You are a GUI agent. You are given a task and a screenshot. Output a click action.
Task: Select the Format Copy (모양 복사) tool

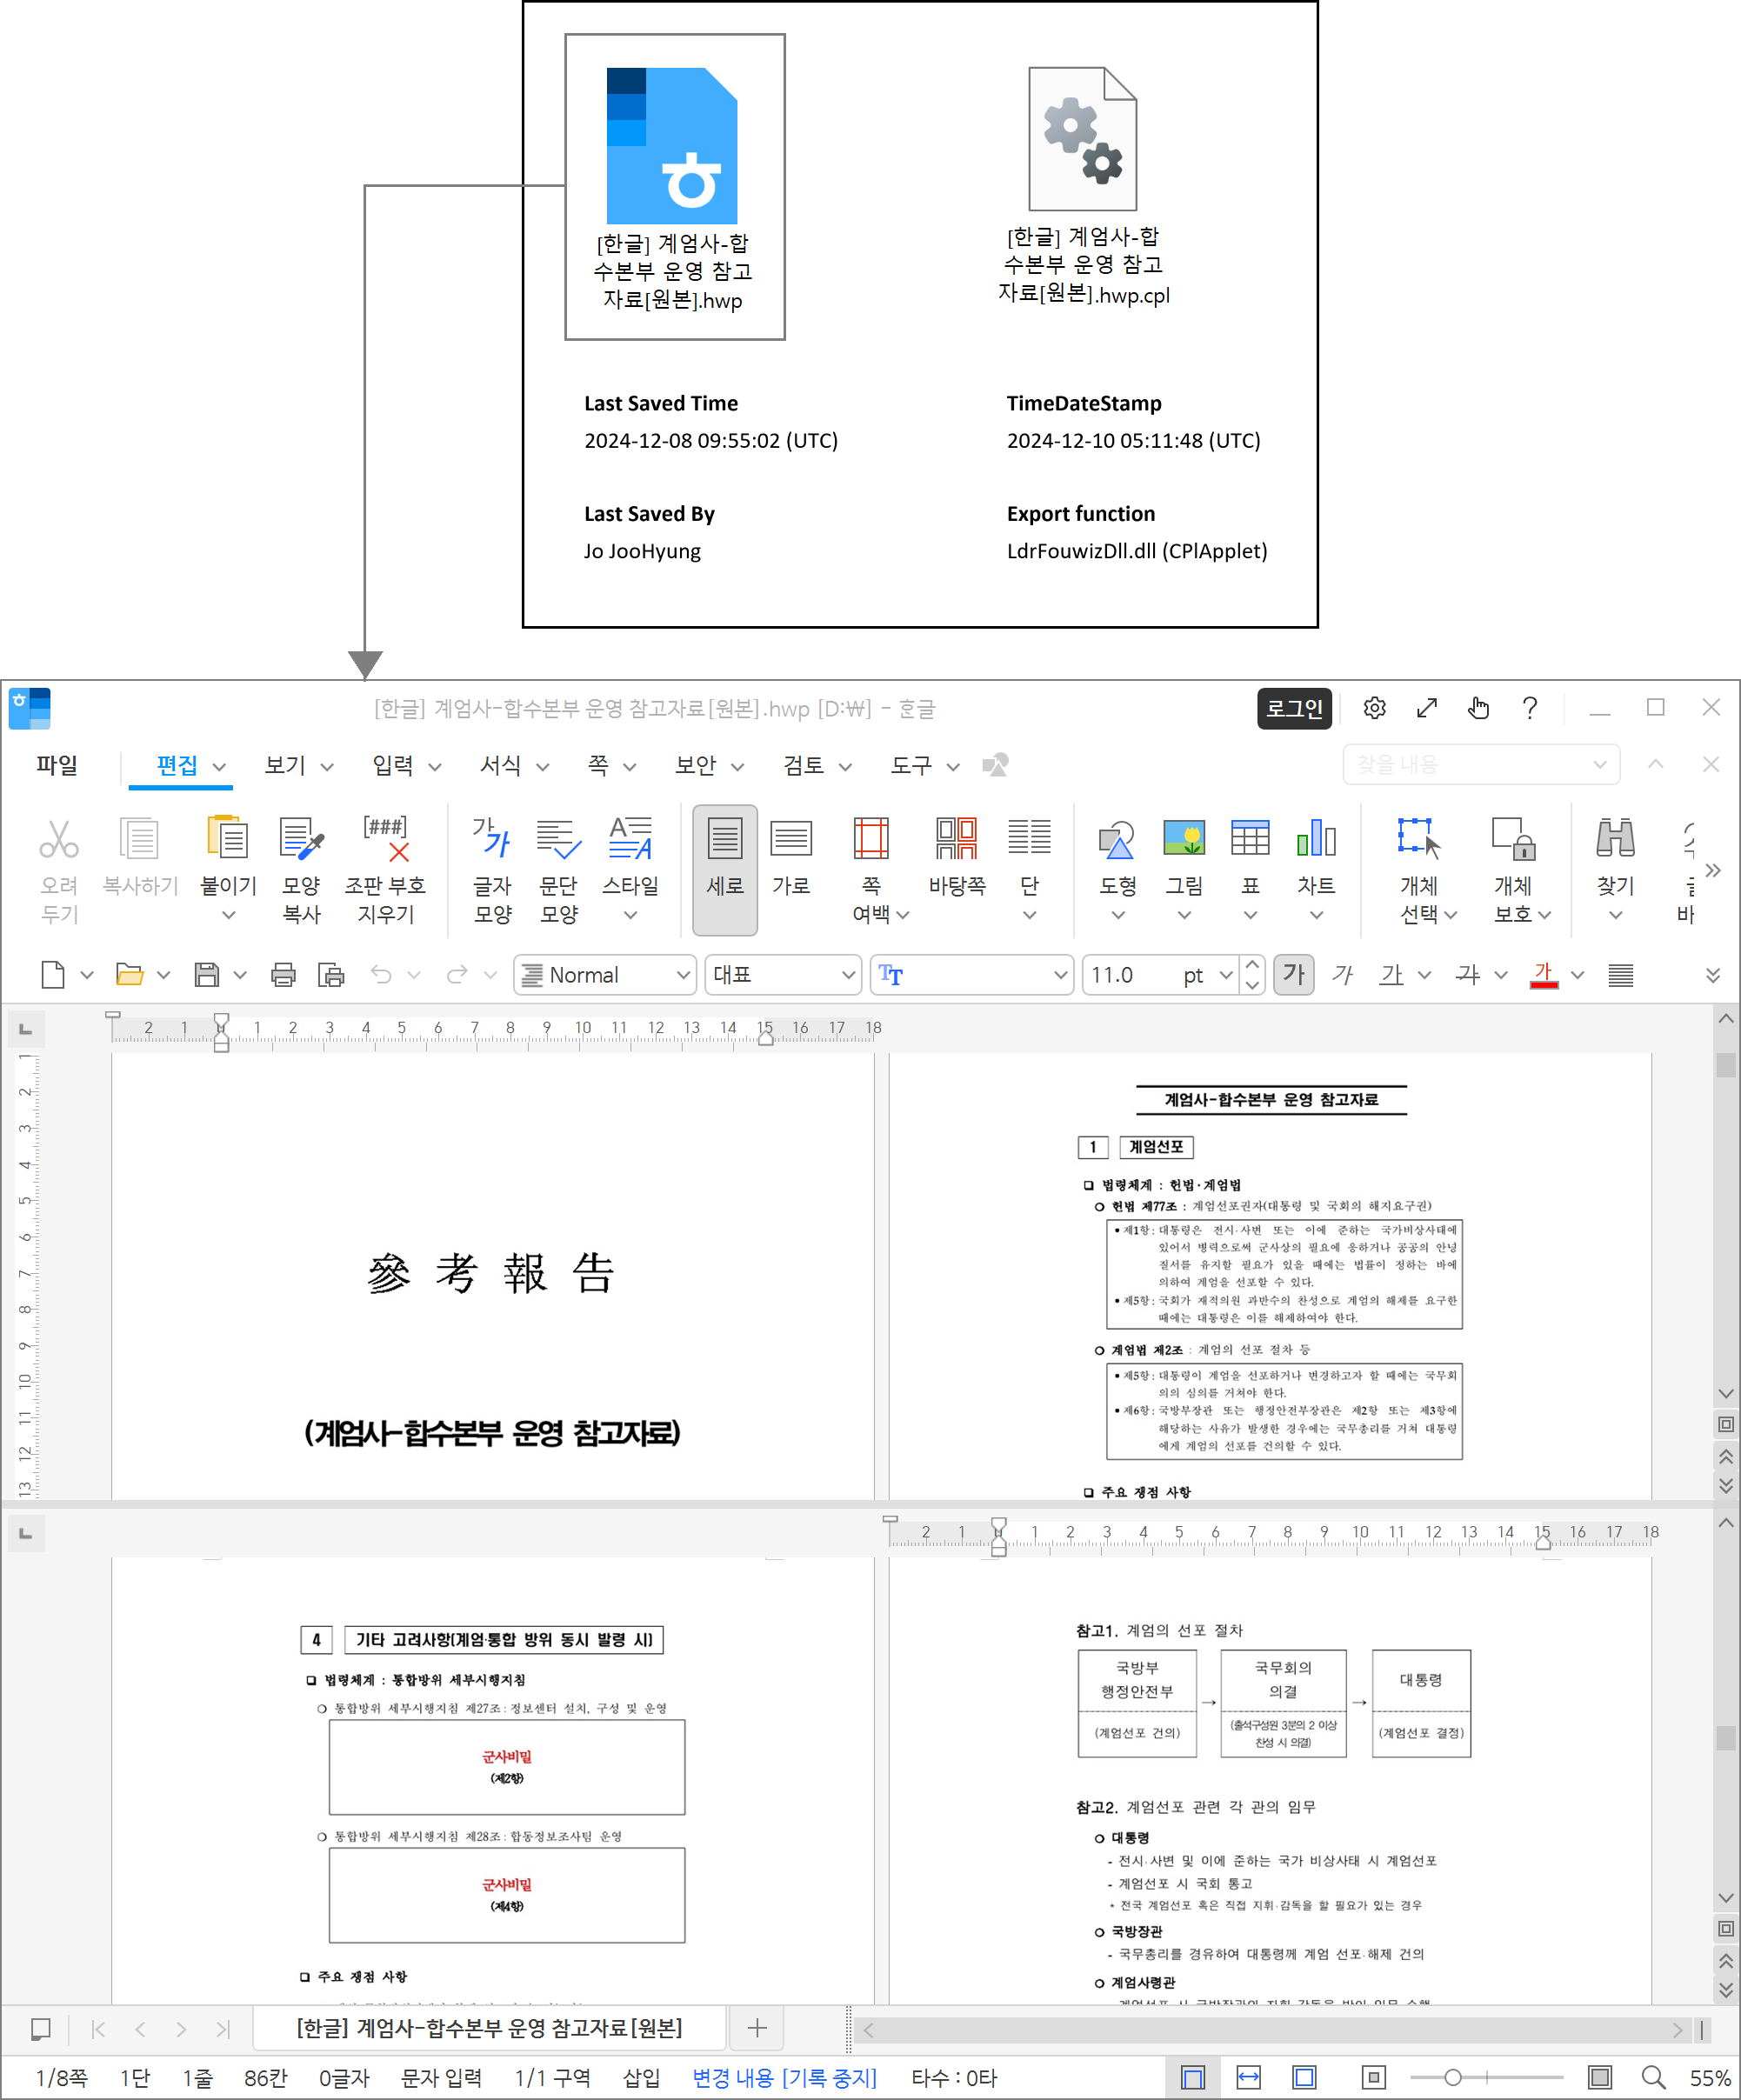point(301,839)
